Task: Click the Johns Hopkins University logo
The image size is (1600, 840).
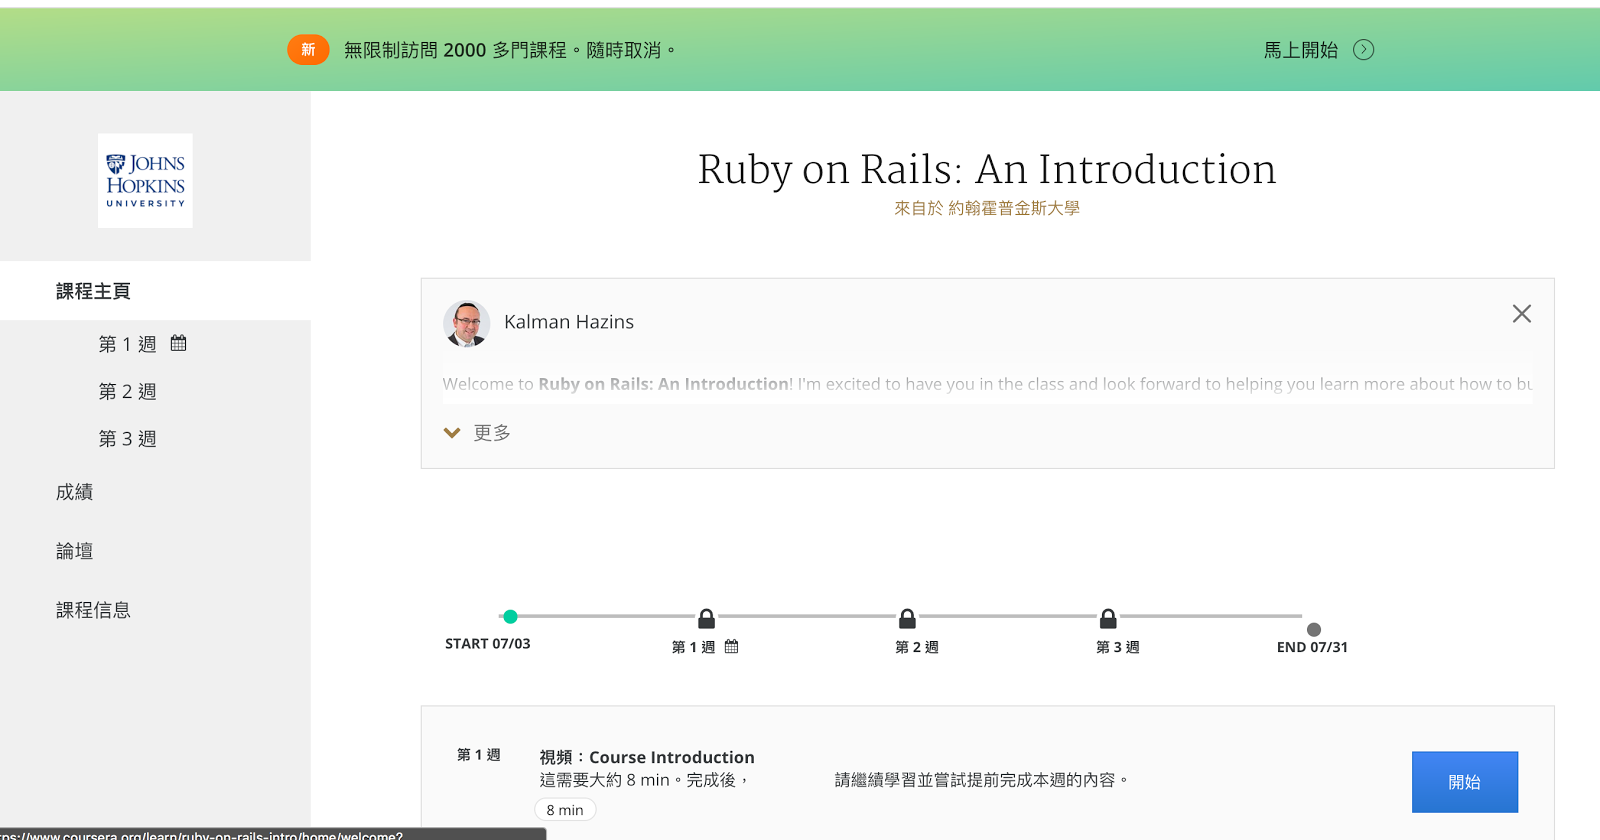Action: (x=145, y=181)
